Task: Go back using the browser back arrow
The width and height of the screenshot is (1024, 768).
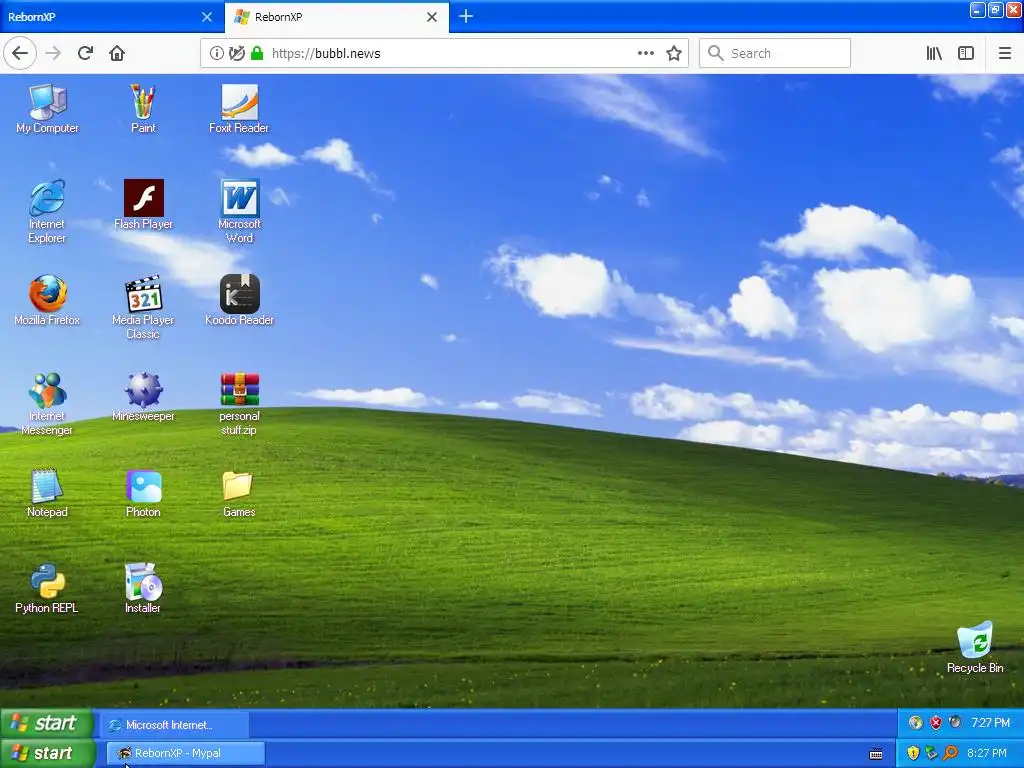Action: coord(20,53)
